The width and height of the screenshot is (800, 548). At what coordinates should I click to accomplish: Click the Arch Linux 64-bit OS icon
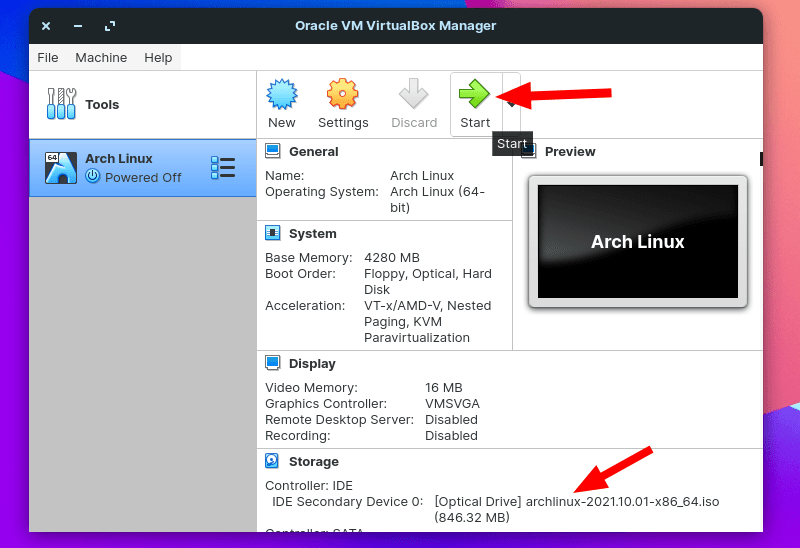pos(61,167)
